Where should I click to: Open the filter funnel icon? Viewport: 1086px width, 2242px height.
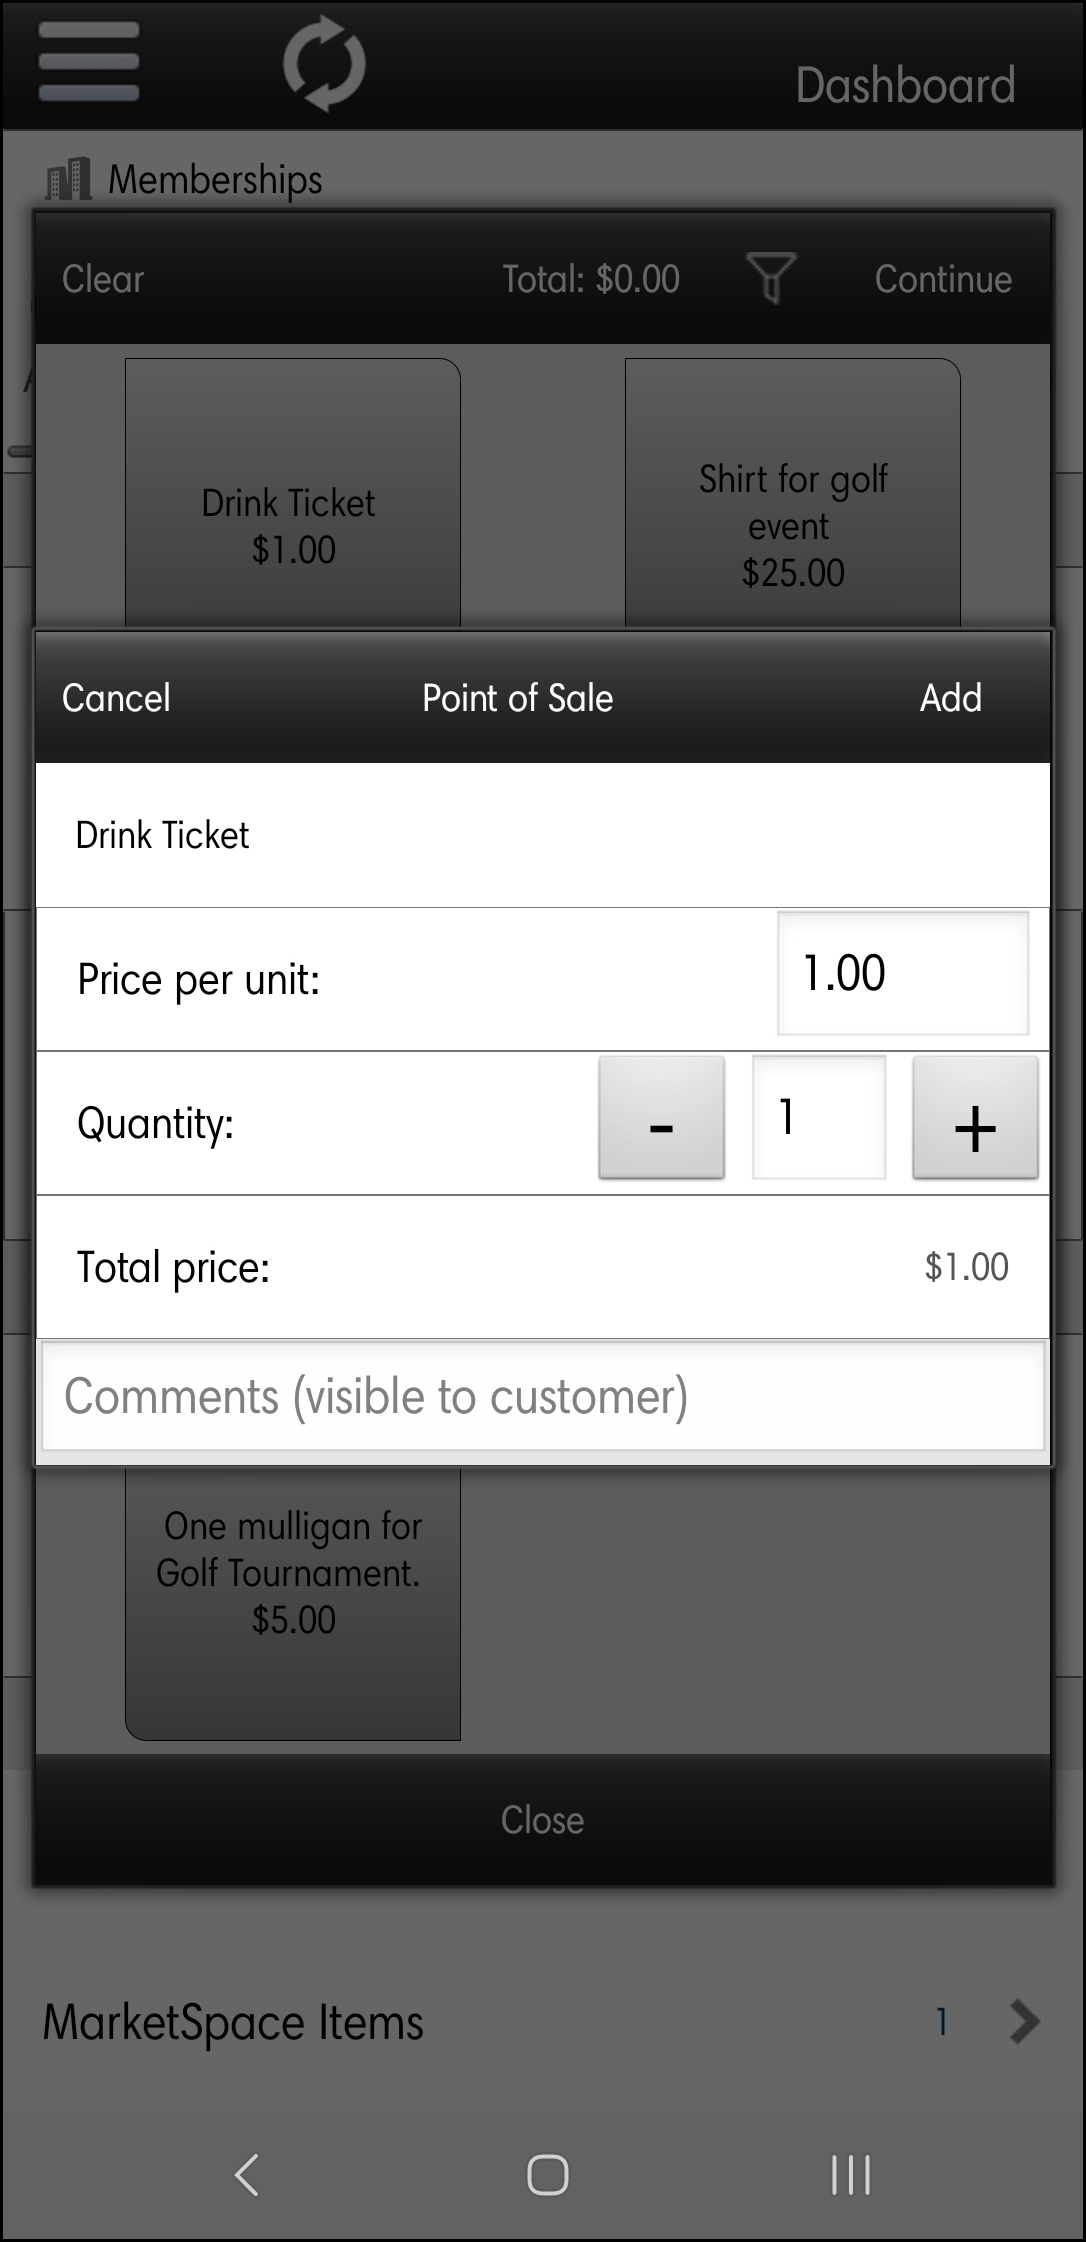[771, 277]
